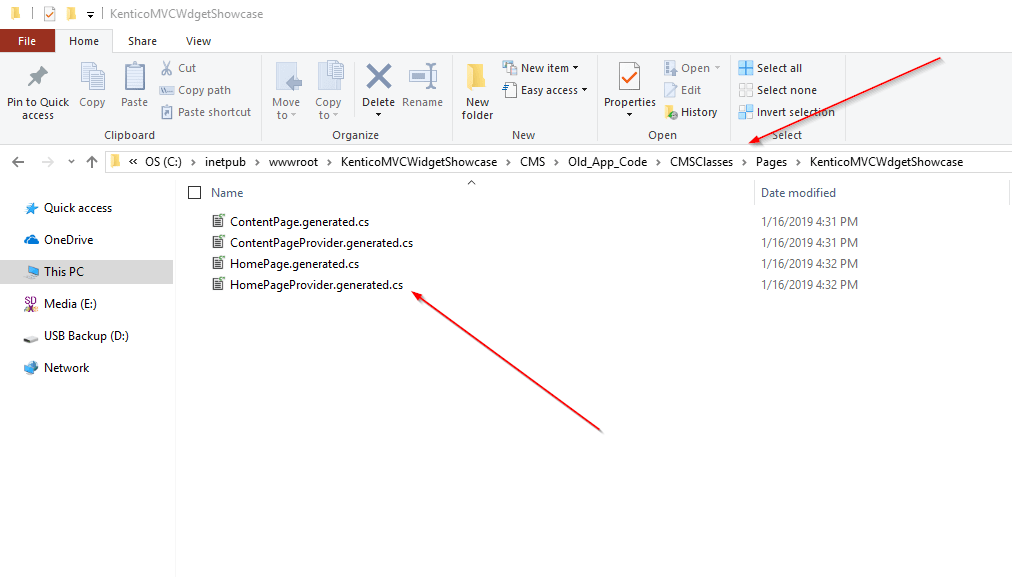
Task: Click the Open ribbon button
Action: tap(692, 68)
